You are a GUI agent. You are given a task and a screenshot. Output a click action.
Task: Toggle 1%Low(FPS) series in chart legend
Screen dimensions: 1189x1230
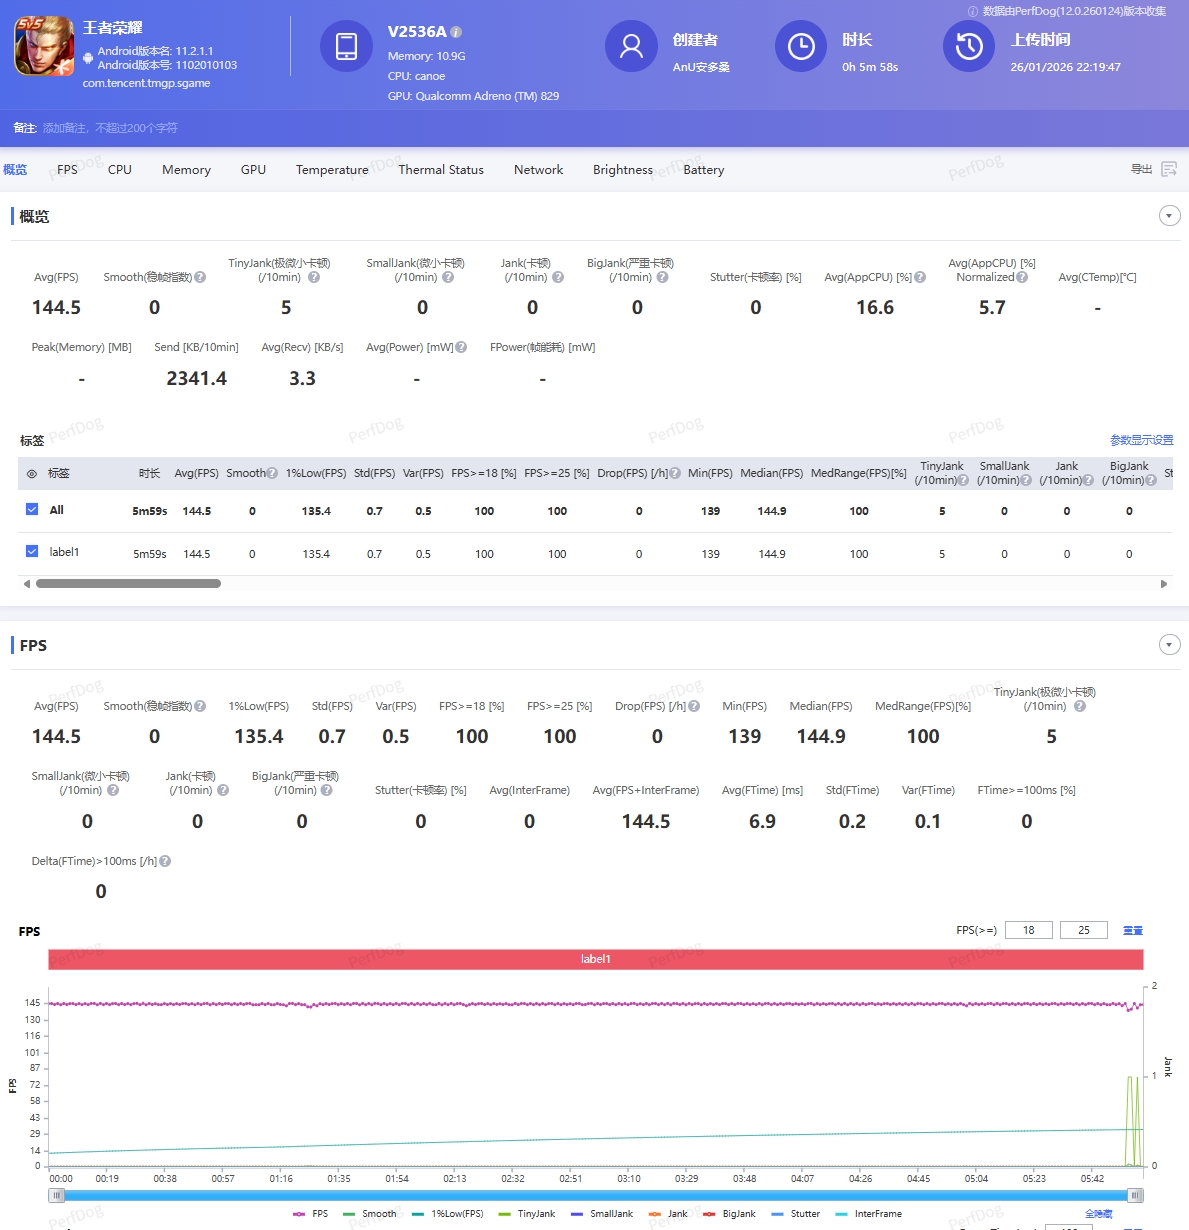(x=447, y=1214)
